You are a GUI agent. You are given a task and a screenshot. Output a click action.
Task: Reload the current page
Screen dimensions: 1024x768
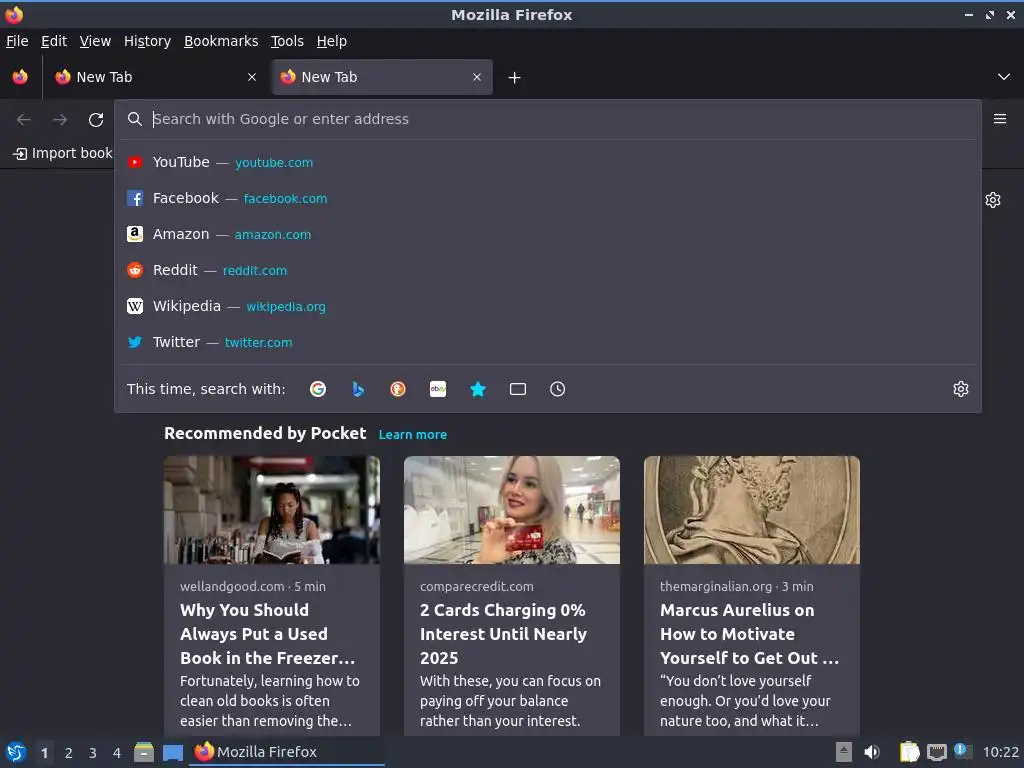tap(96, 120)
